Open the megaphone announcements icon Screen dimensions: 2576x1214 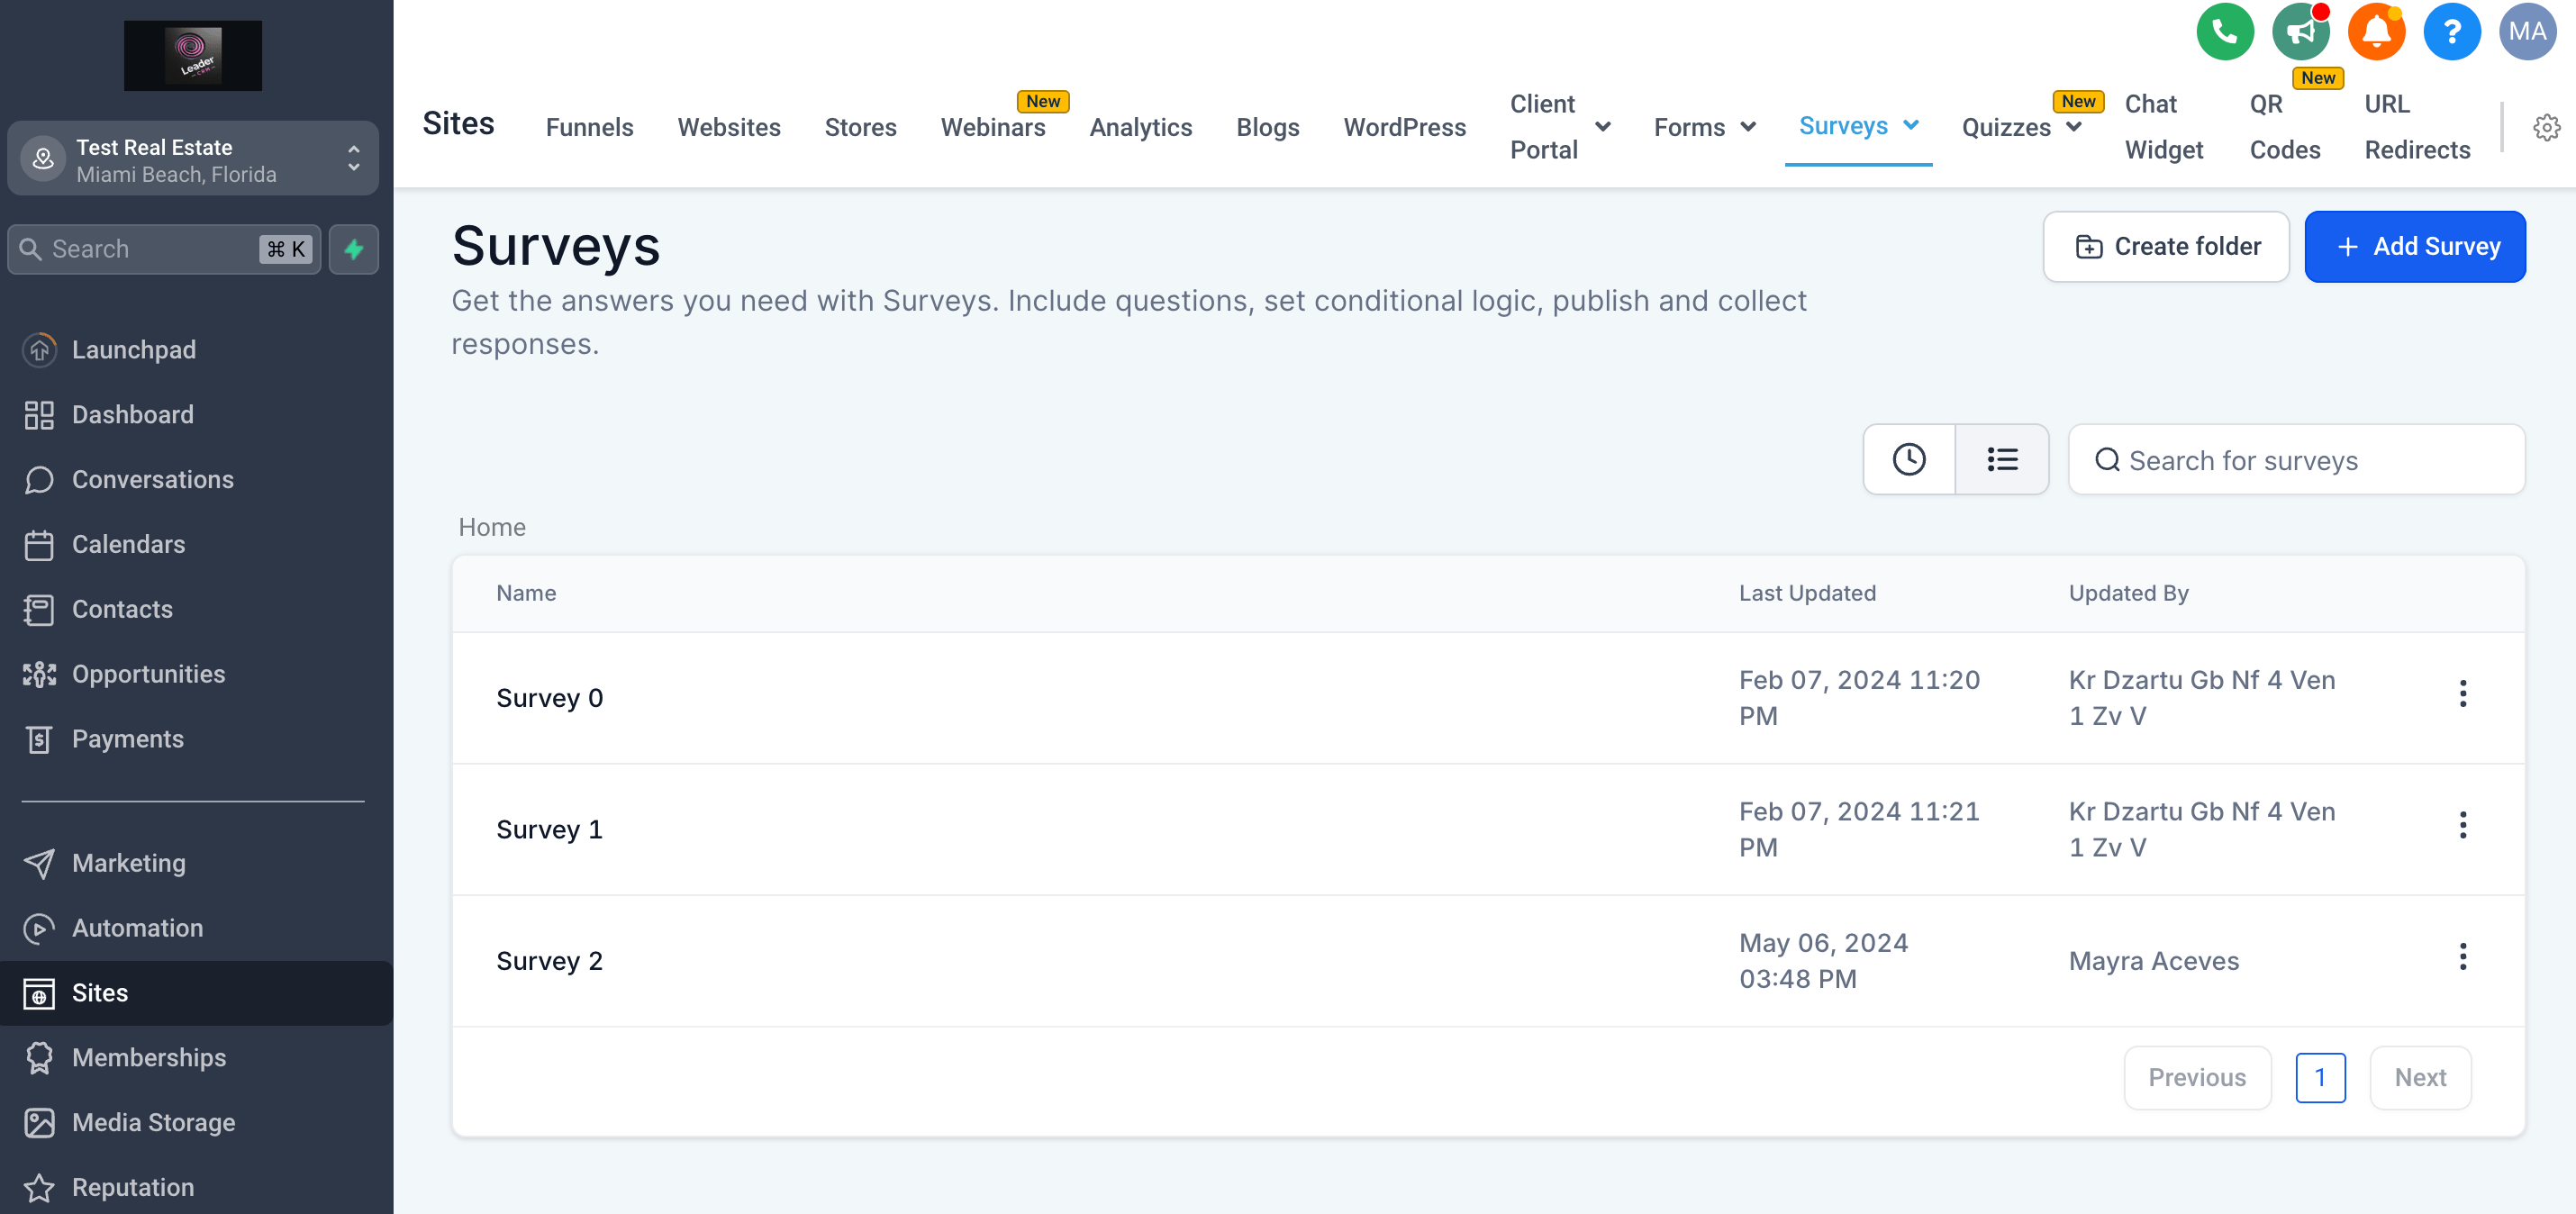2300,32
